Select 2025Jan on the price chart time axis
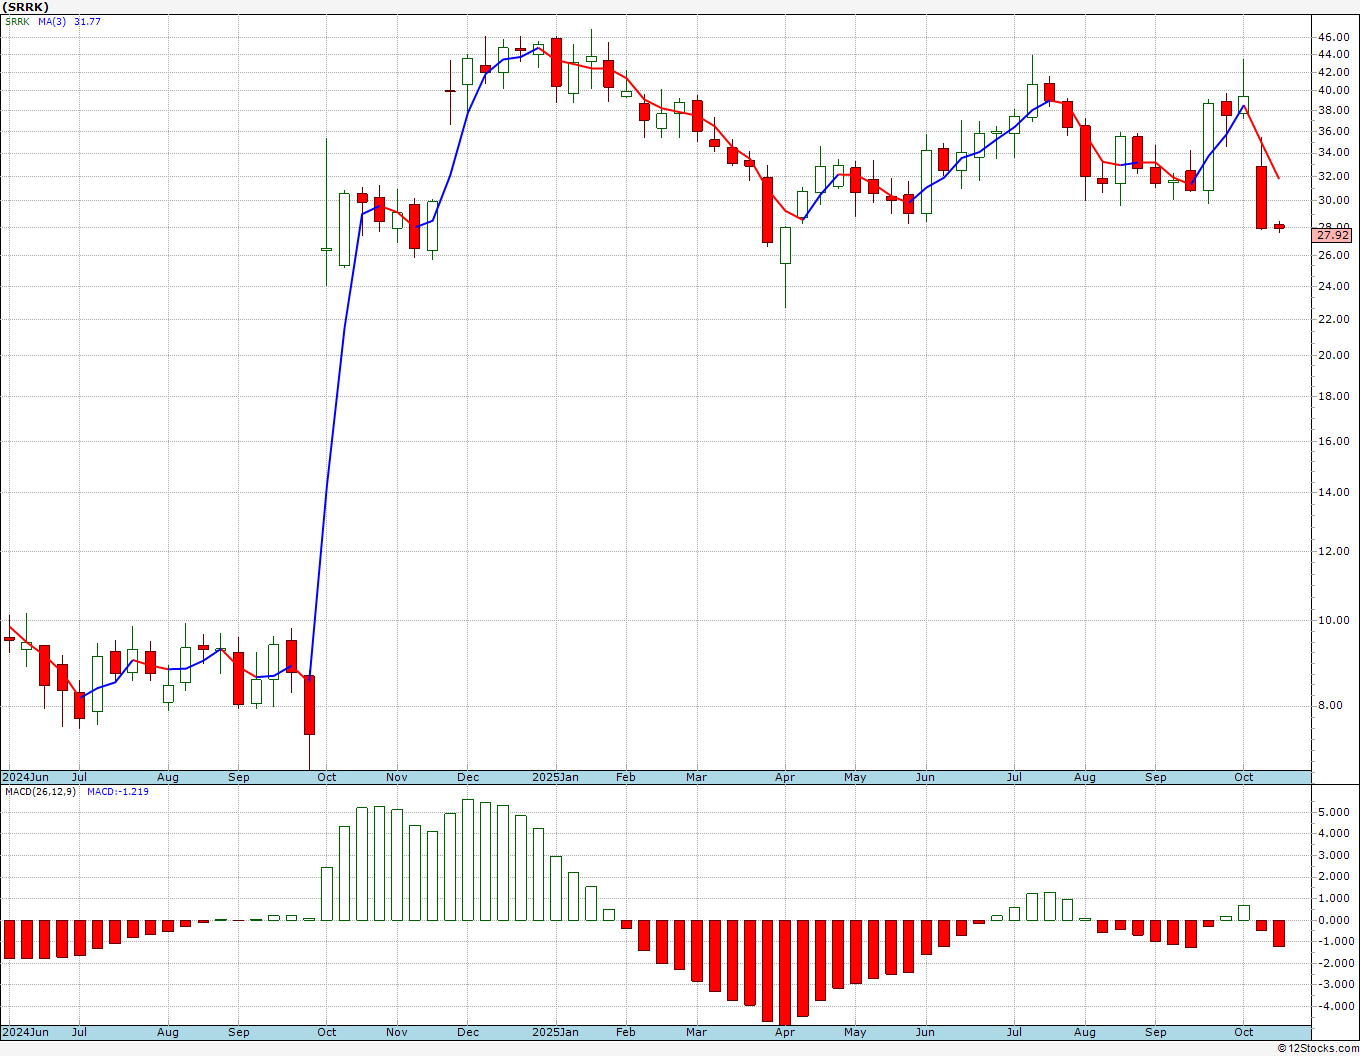The width and height of the screenshot is (1360, 1056). tap(555, 778)
